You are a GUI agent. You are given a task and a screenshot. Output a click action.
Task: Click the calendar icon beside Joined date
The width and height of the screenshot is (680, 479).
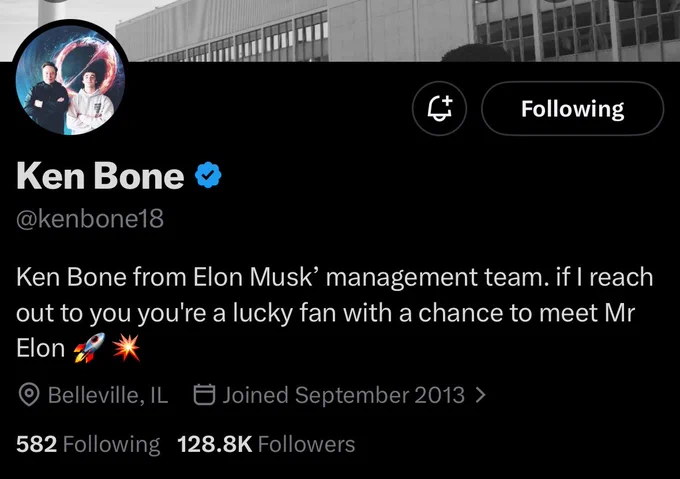204,394
